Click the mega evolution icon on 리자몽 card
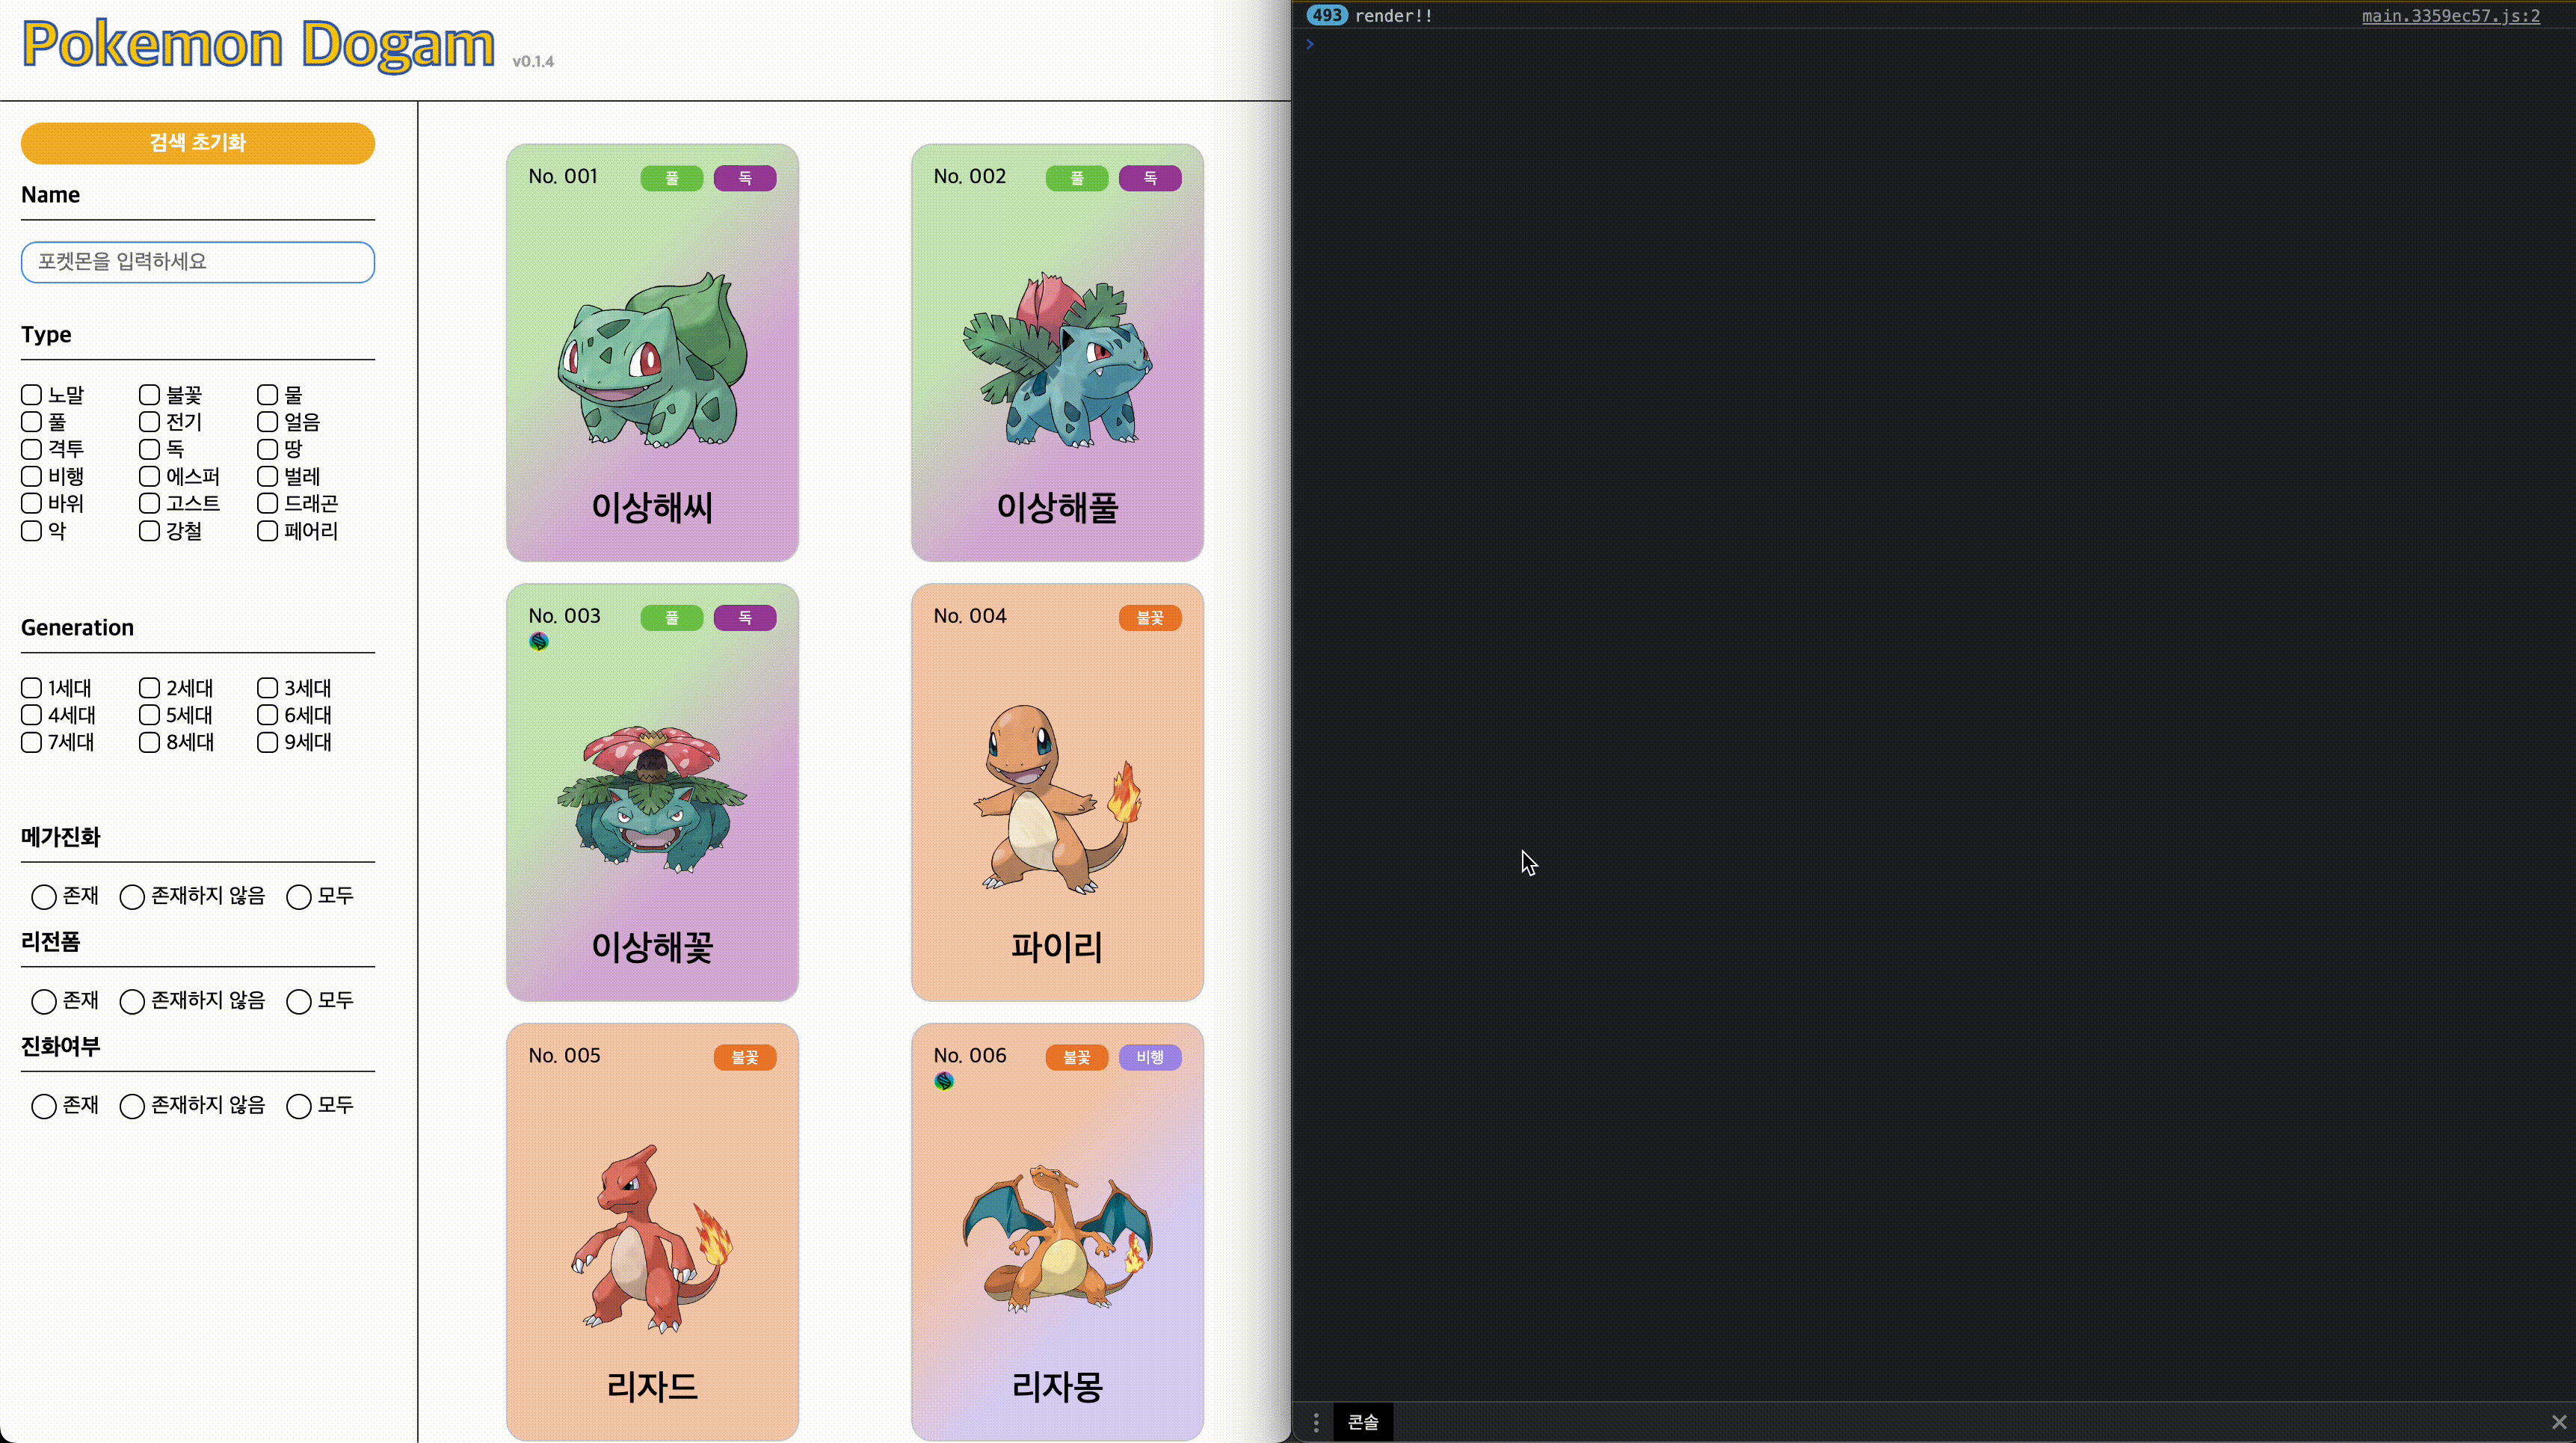Image resolution: width=2576 pixels, height=1443 pixels. (x=943, y=1081)
